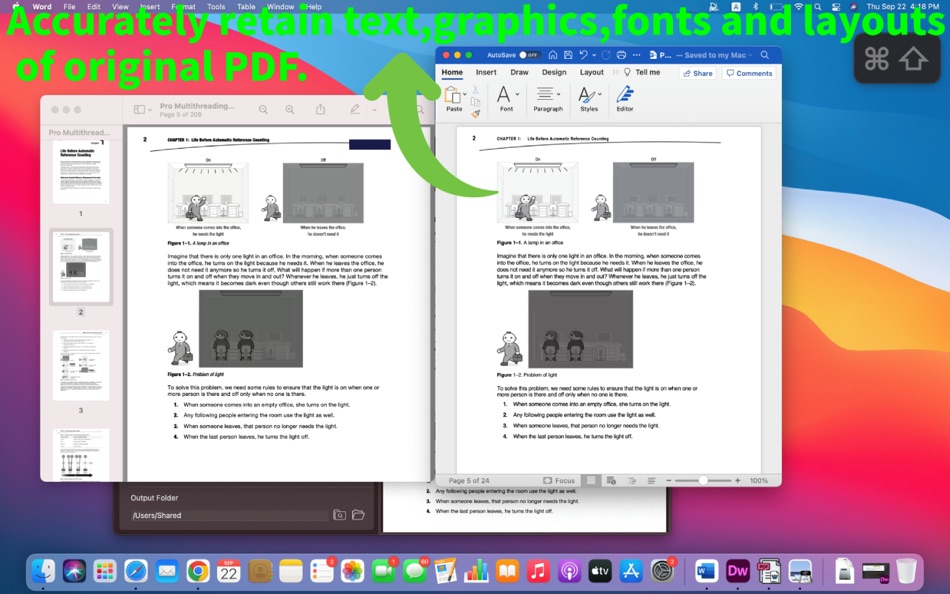Viewport: 950px width, 594px height.
Task: Click the Print icon in Word's title bar
Action: pyautogui.click(x=621, y=55)
